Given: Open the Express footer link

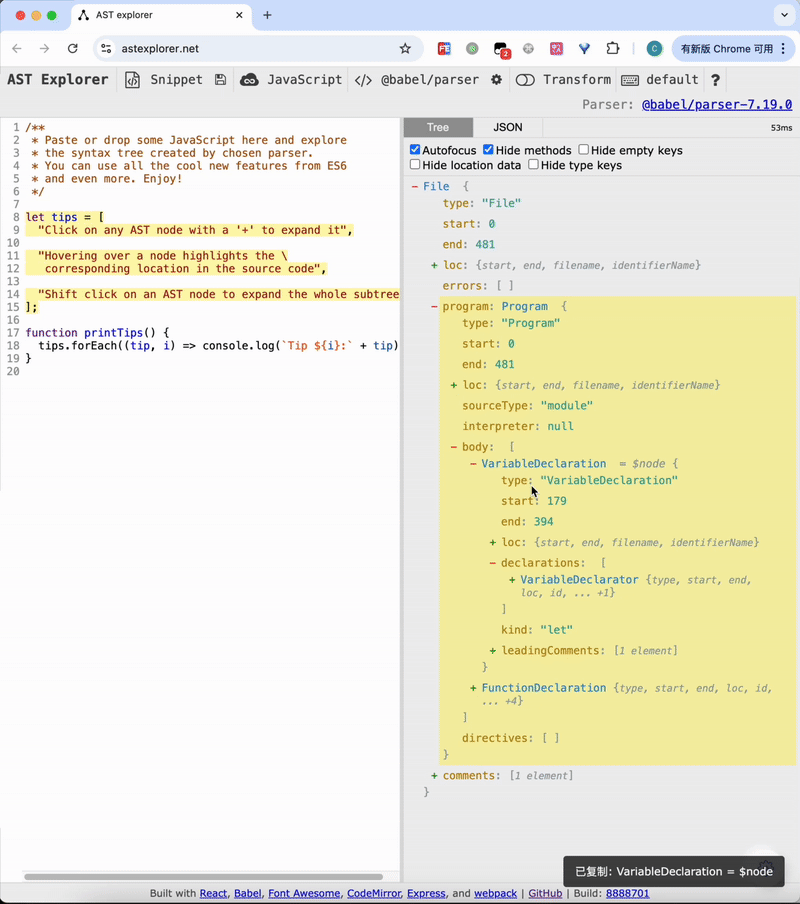Looking at the screenshot, I should 426,893.
